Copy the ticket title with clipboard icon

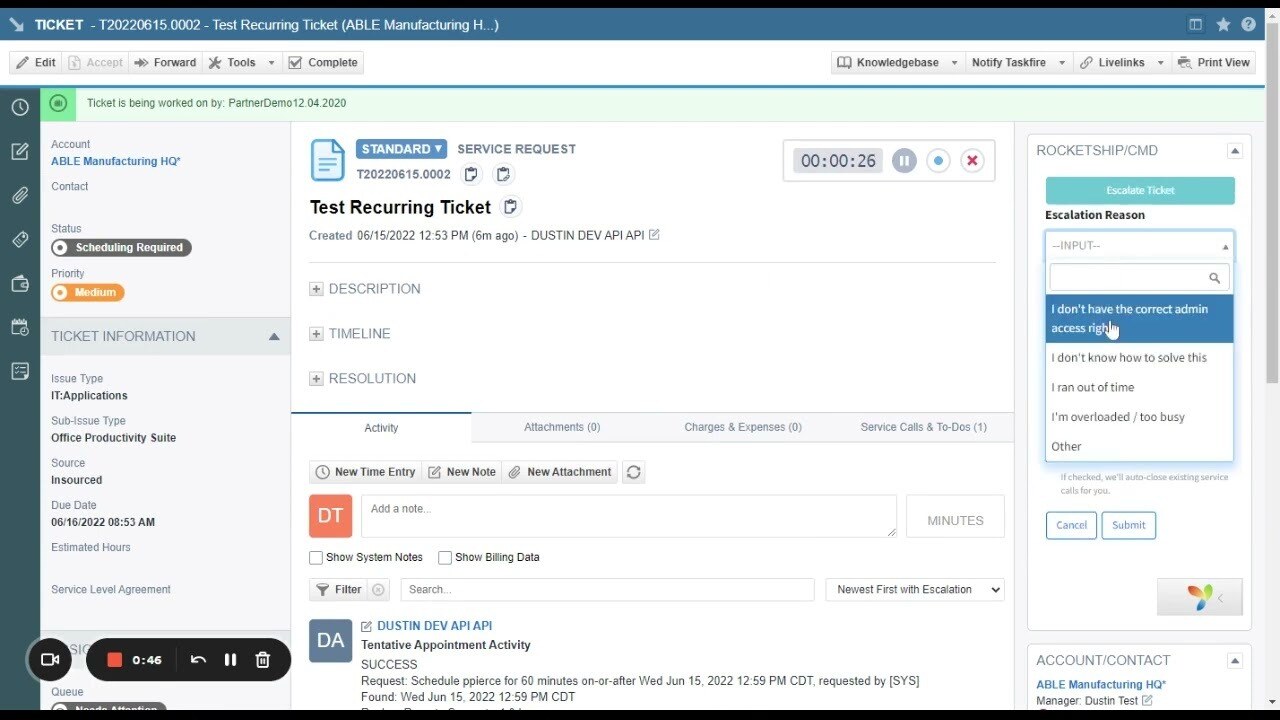pyautogui.click(x=510, y=207)
